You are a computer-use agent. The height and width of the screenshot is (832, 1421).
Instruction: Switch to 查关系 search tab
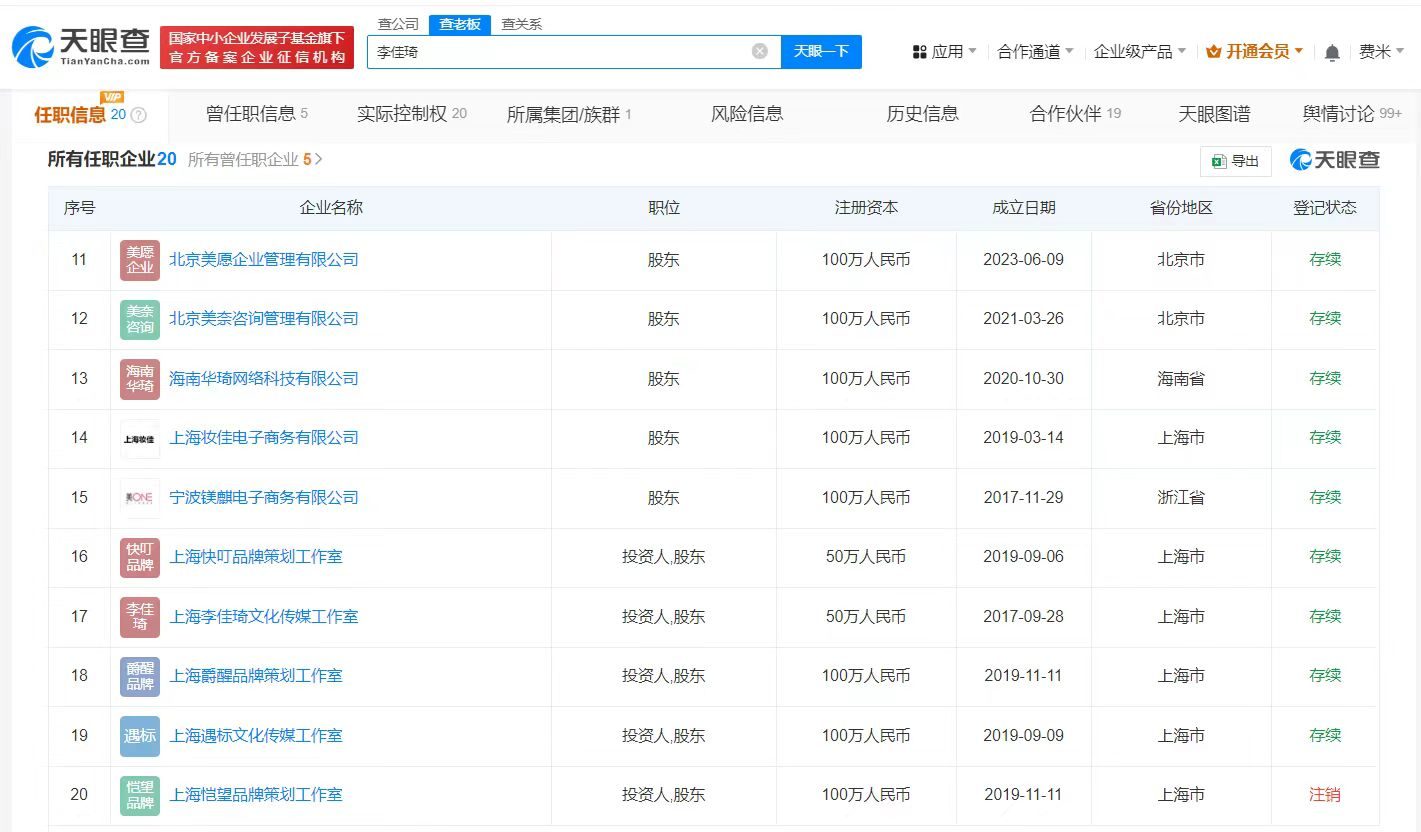(521, 24)
